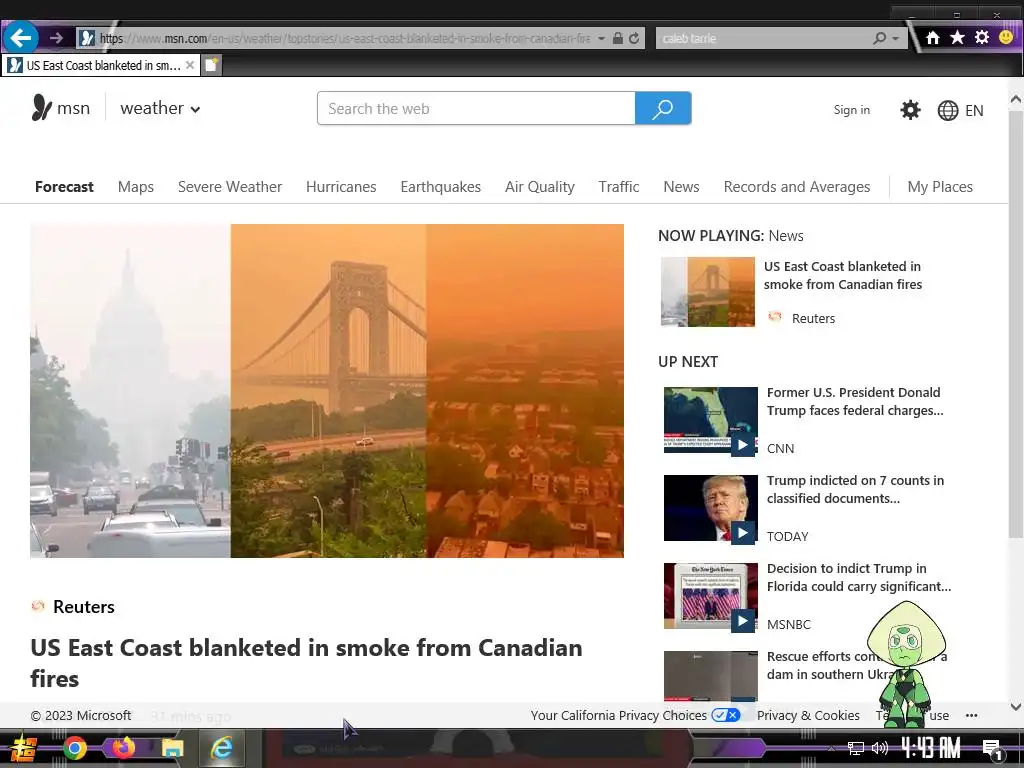Open Records and Averages section
Viewport: 1024px width, 768px height.
tap(797, 187)
